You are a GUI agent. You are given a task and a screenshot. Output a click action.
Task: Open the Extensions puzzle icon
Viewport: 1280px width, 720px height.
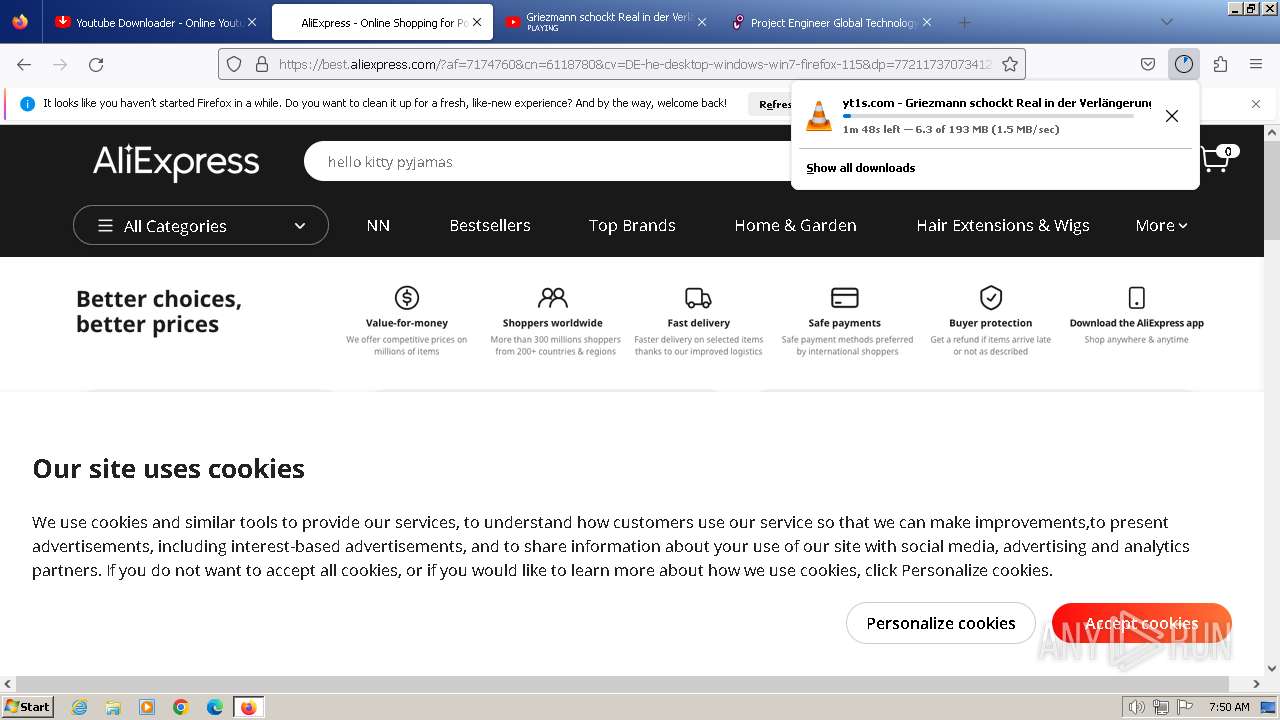1220,64
